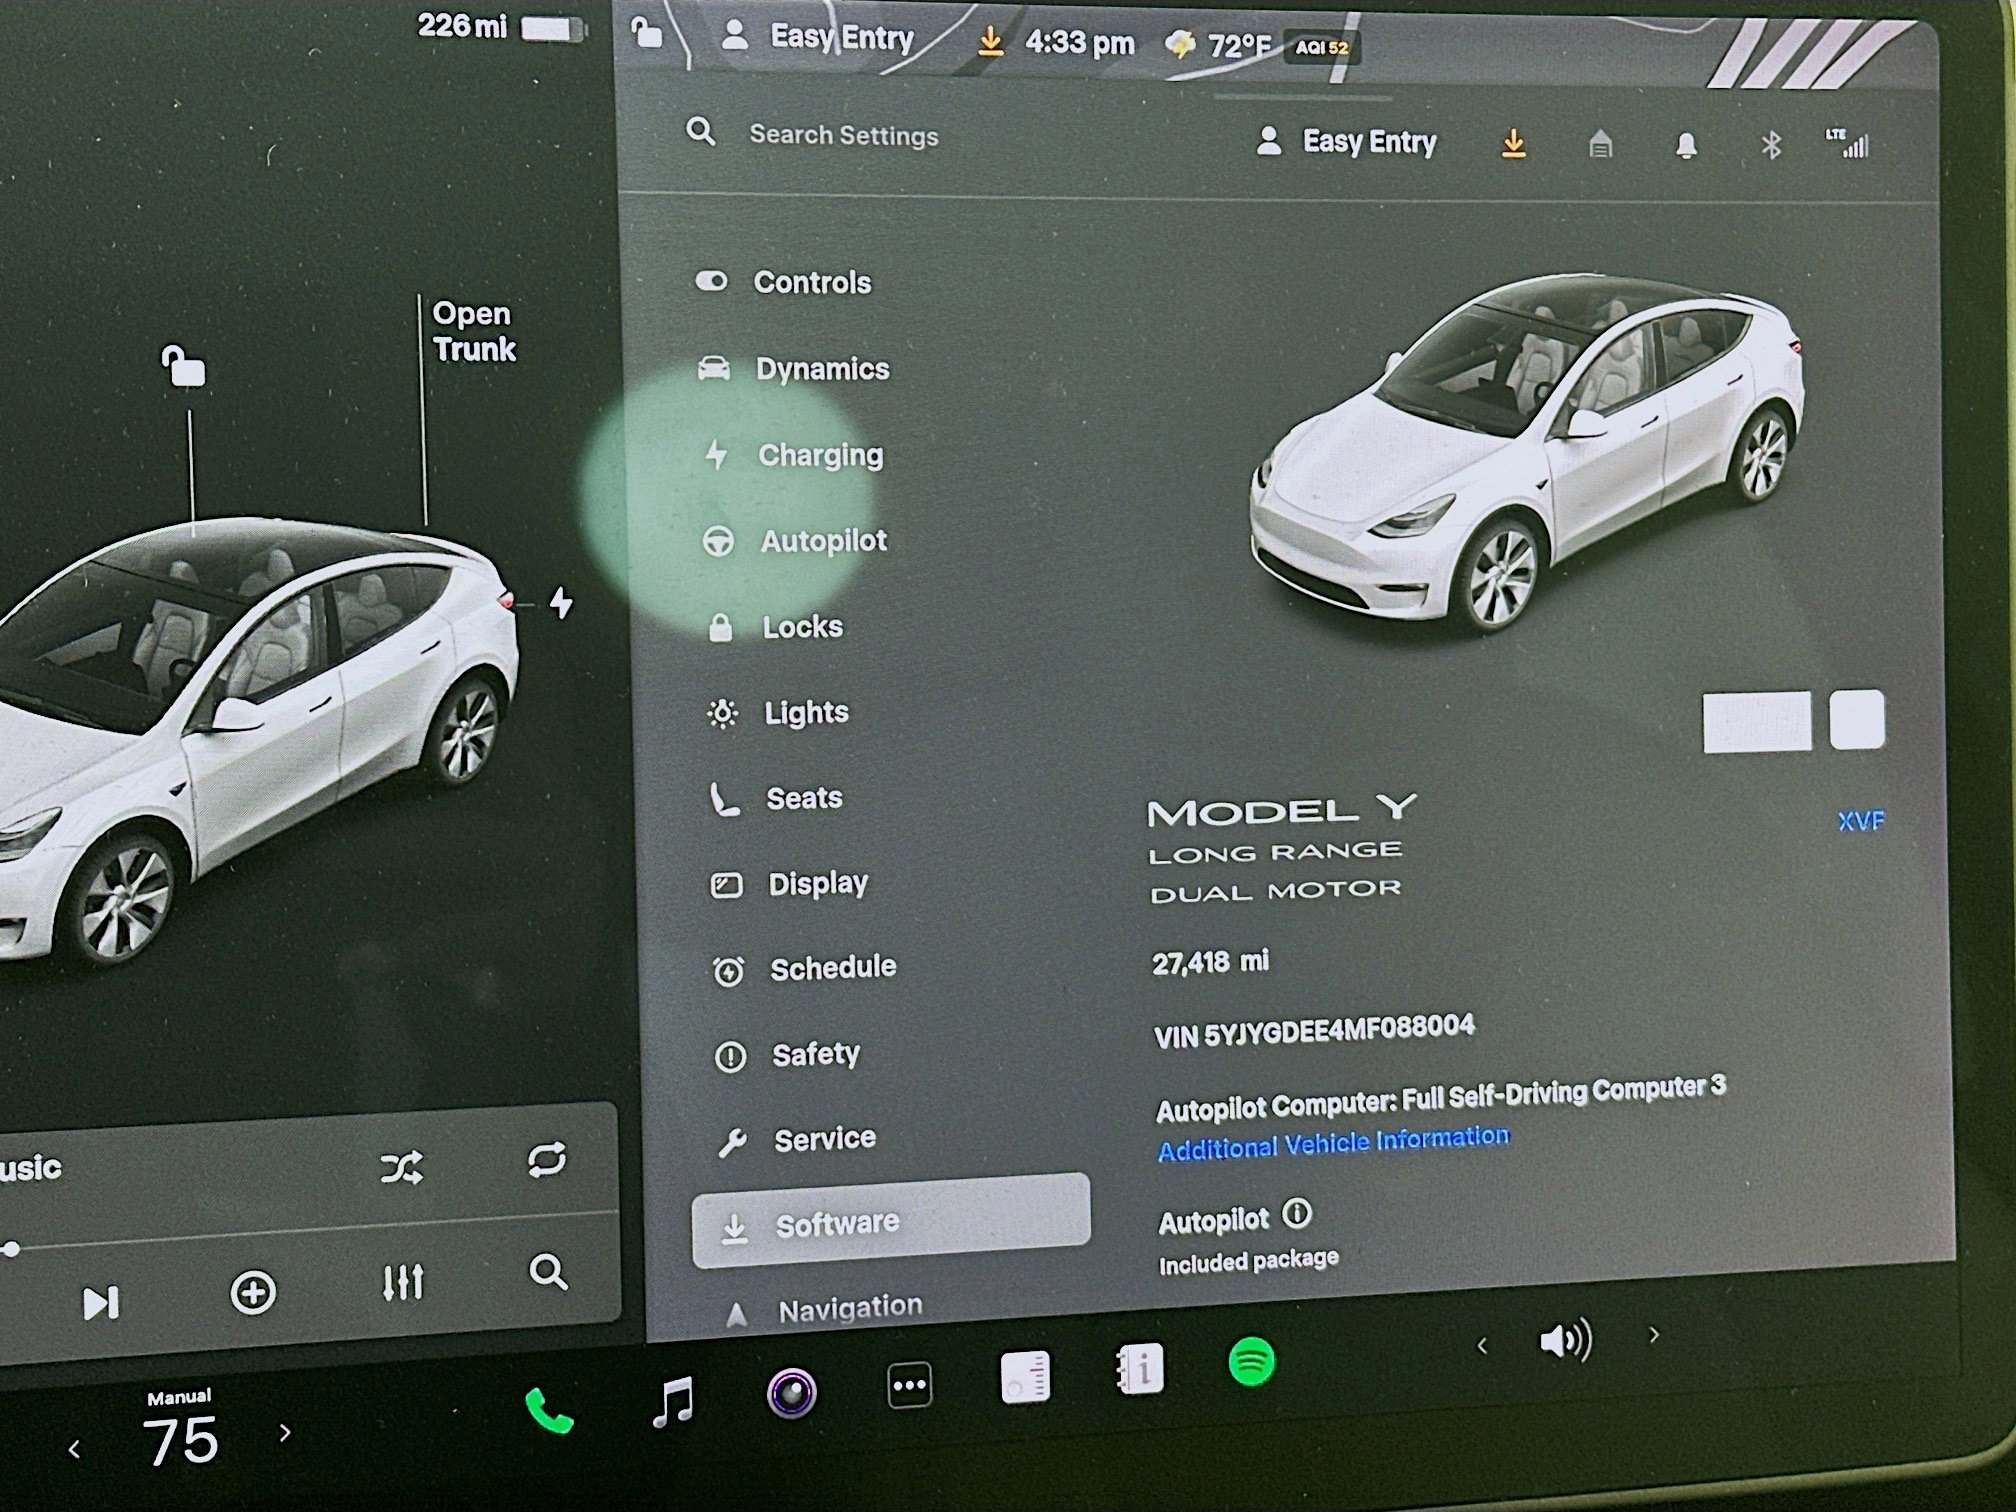Click the Additional Vehicle Information link

(1333, 1140)
